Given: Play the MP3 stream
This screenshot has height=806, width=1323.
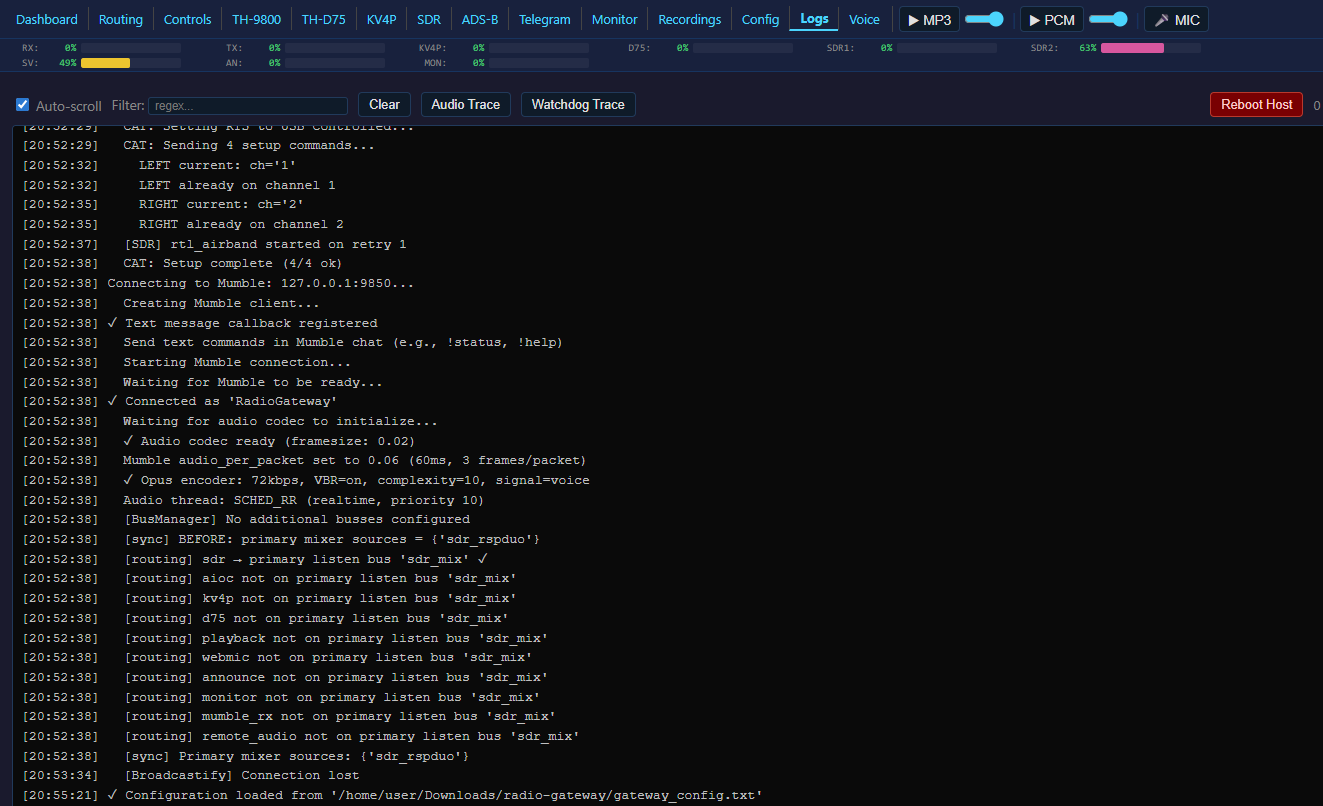Looking at the screenshot, I should pos(929,19).
